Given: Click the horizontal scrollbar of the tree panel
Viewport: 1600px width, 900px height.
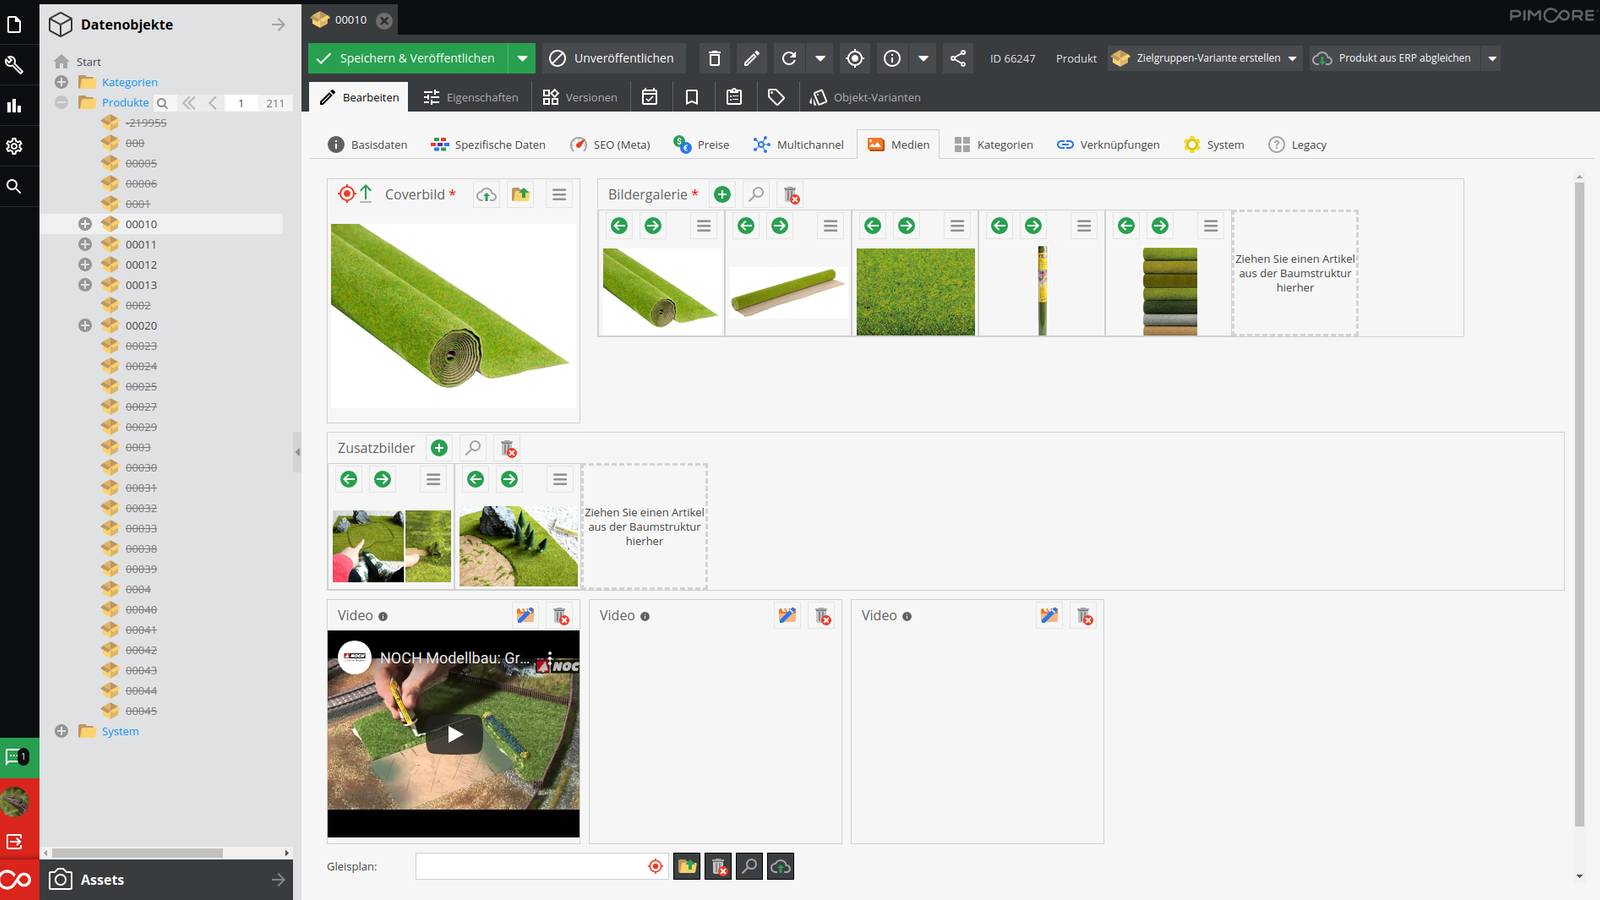Looking at the screenshot, I should click(138, 853).
